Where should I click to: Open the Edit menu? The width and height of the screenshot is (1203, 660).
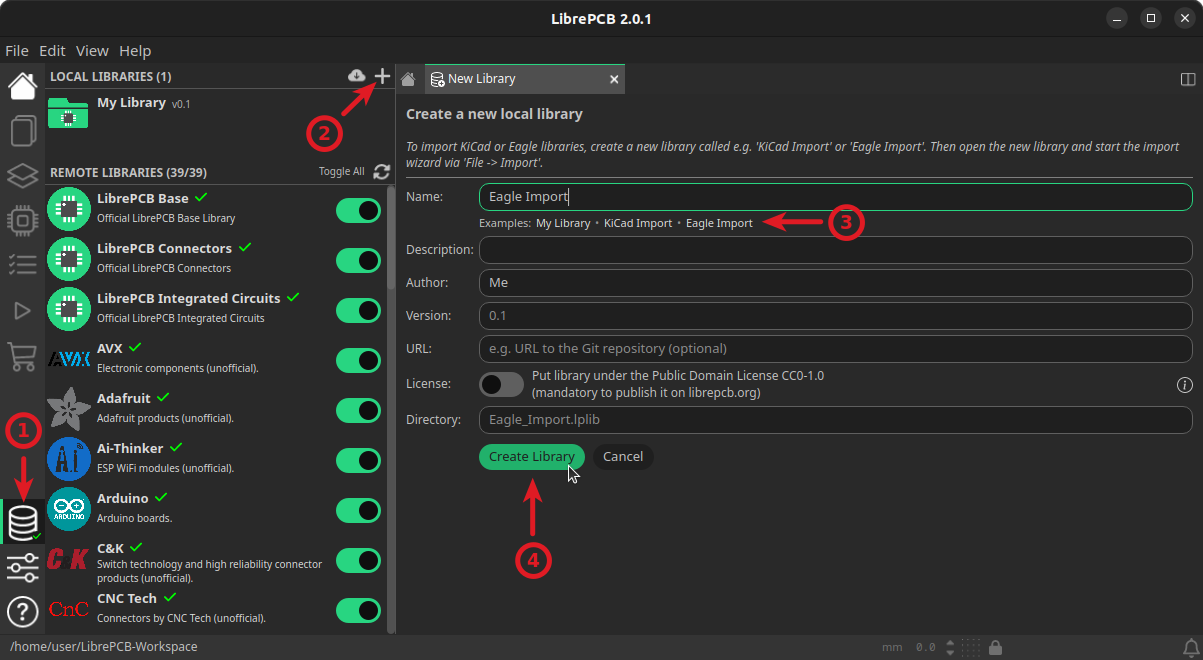click(x=52, y=51)
